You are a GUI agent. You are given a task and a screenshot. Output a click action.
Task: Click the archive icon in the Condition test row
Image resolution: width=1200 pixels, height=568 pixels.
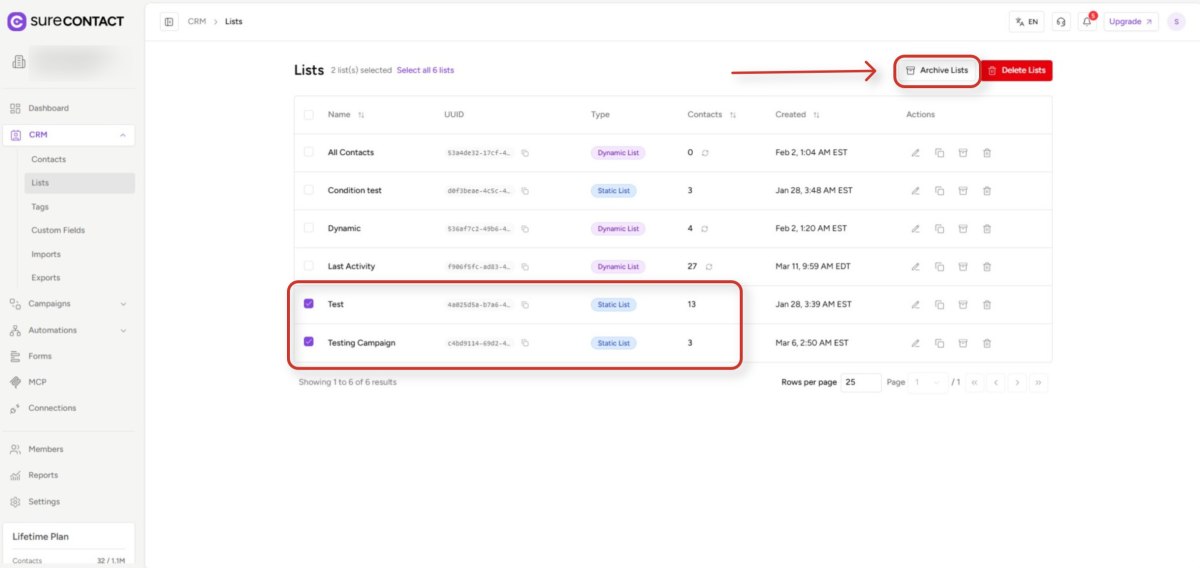pyautogui.click(x=963, y=191)
